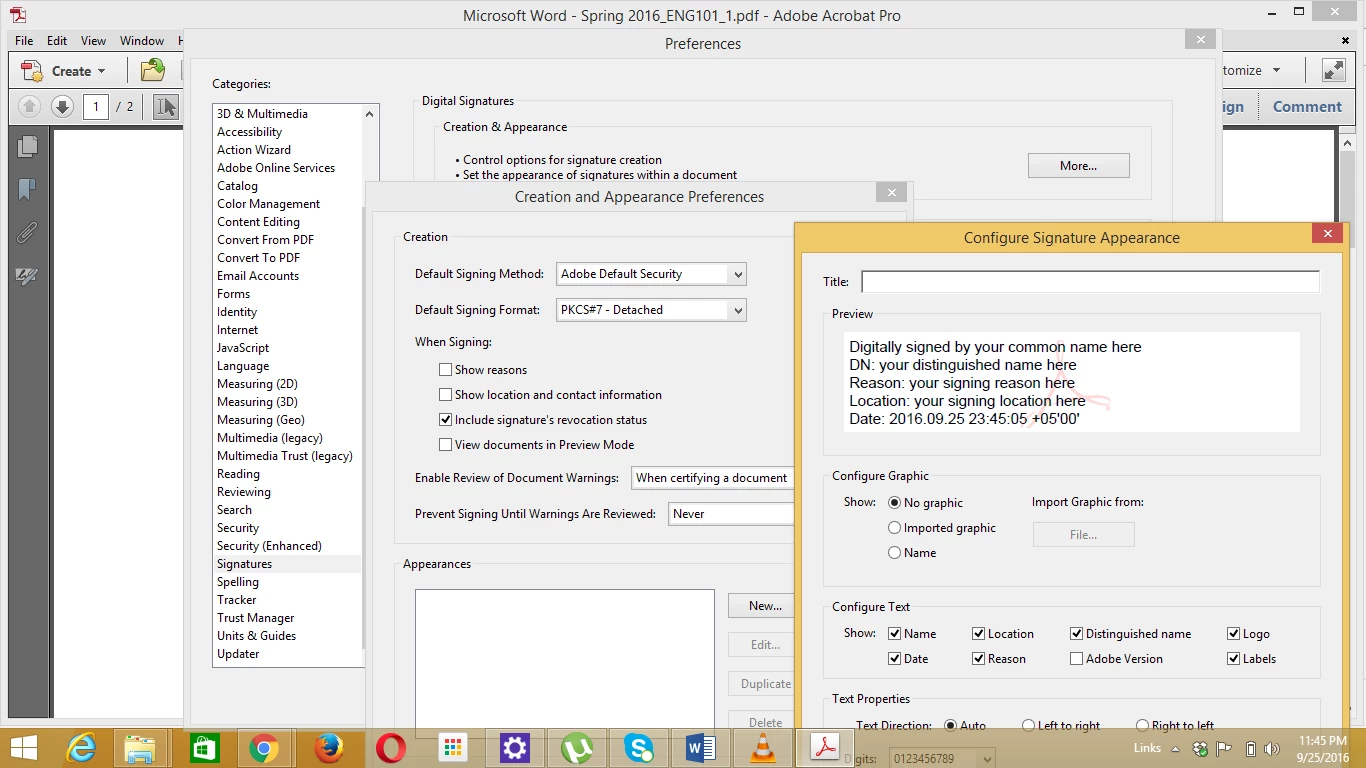Open the Window menu
The width and height of the screenshot is (1366, 768).
click(x=142, y=41)
